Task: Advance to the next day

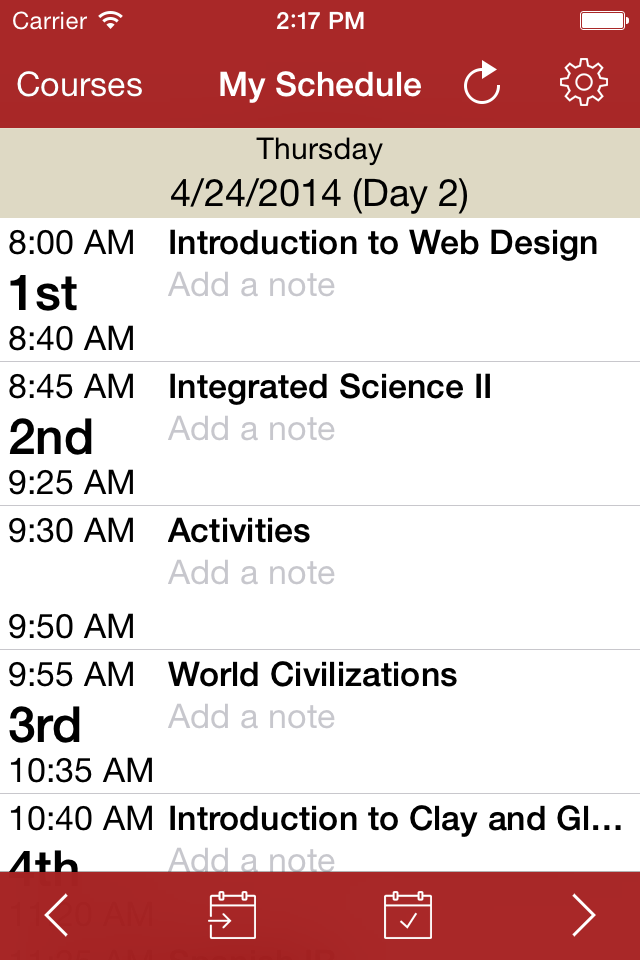Action: click(x=585, y=914)
